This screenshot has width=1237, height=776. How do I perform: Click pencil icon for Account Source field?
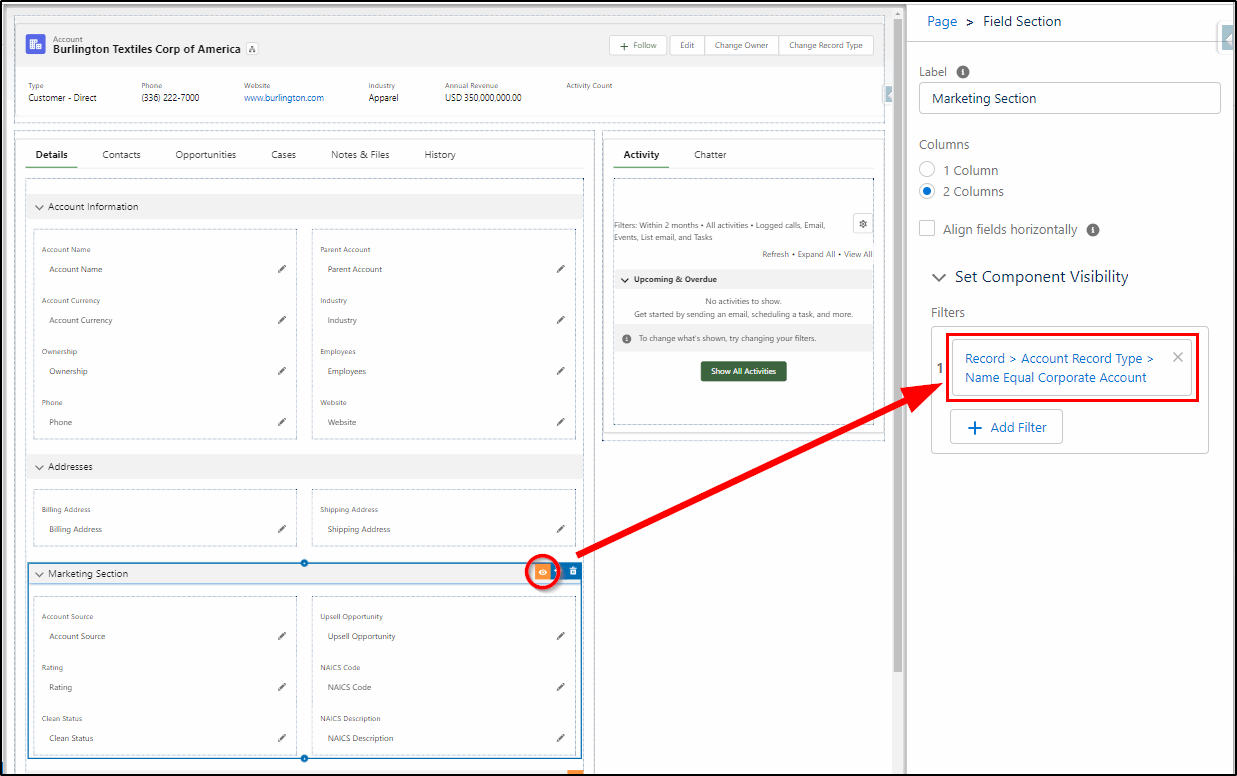point(282,636)
